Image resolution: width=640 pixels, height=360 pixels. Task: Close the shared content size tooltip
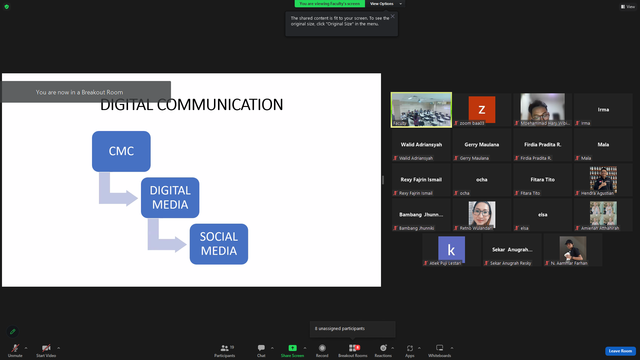click(393, 16)
